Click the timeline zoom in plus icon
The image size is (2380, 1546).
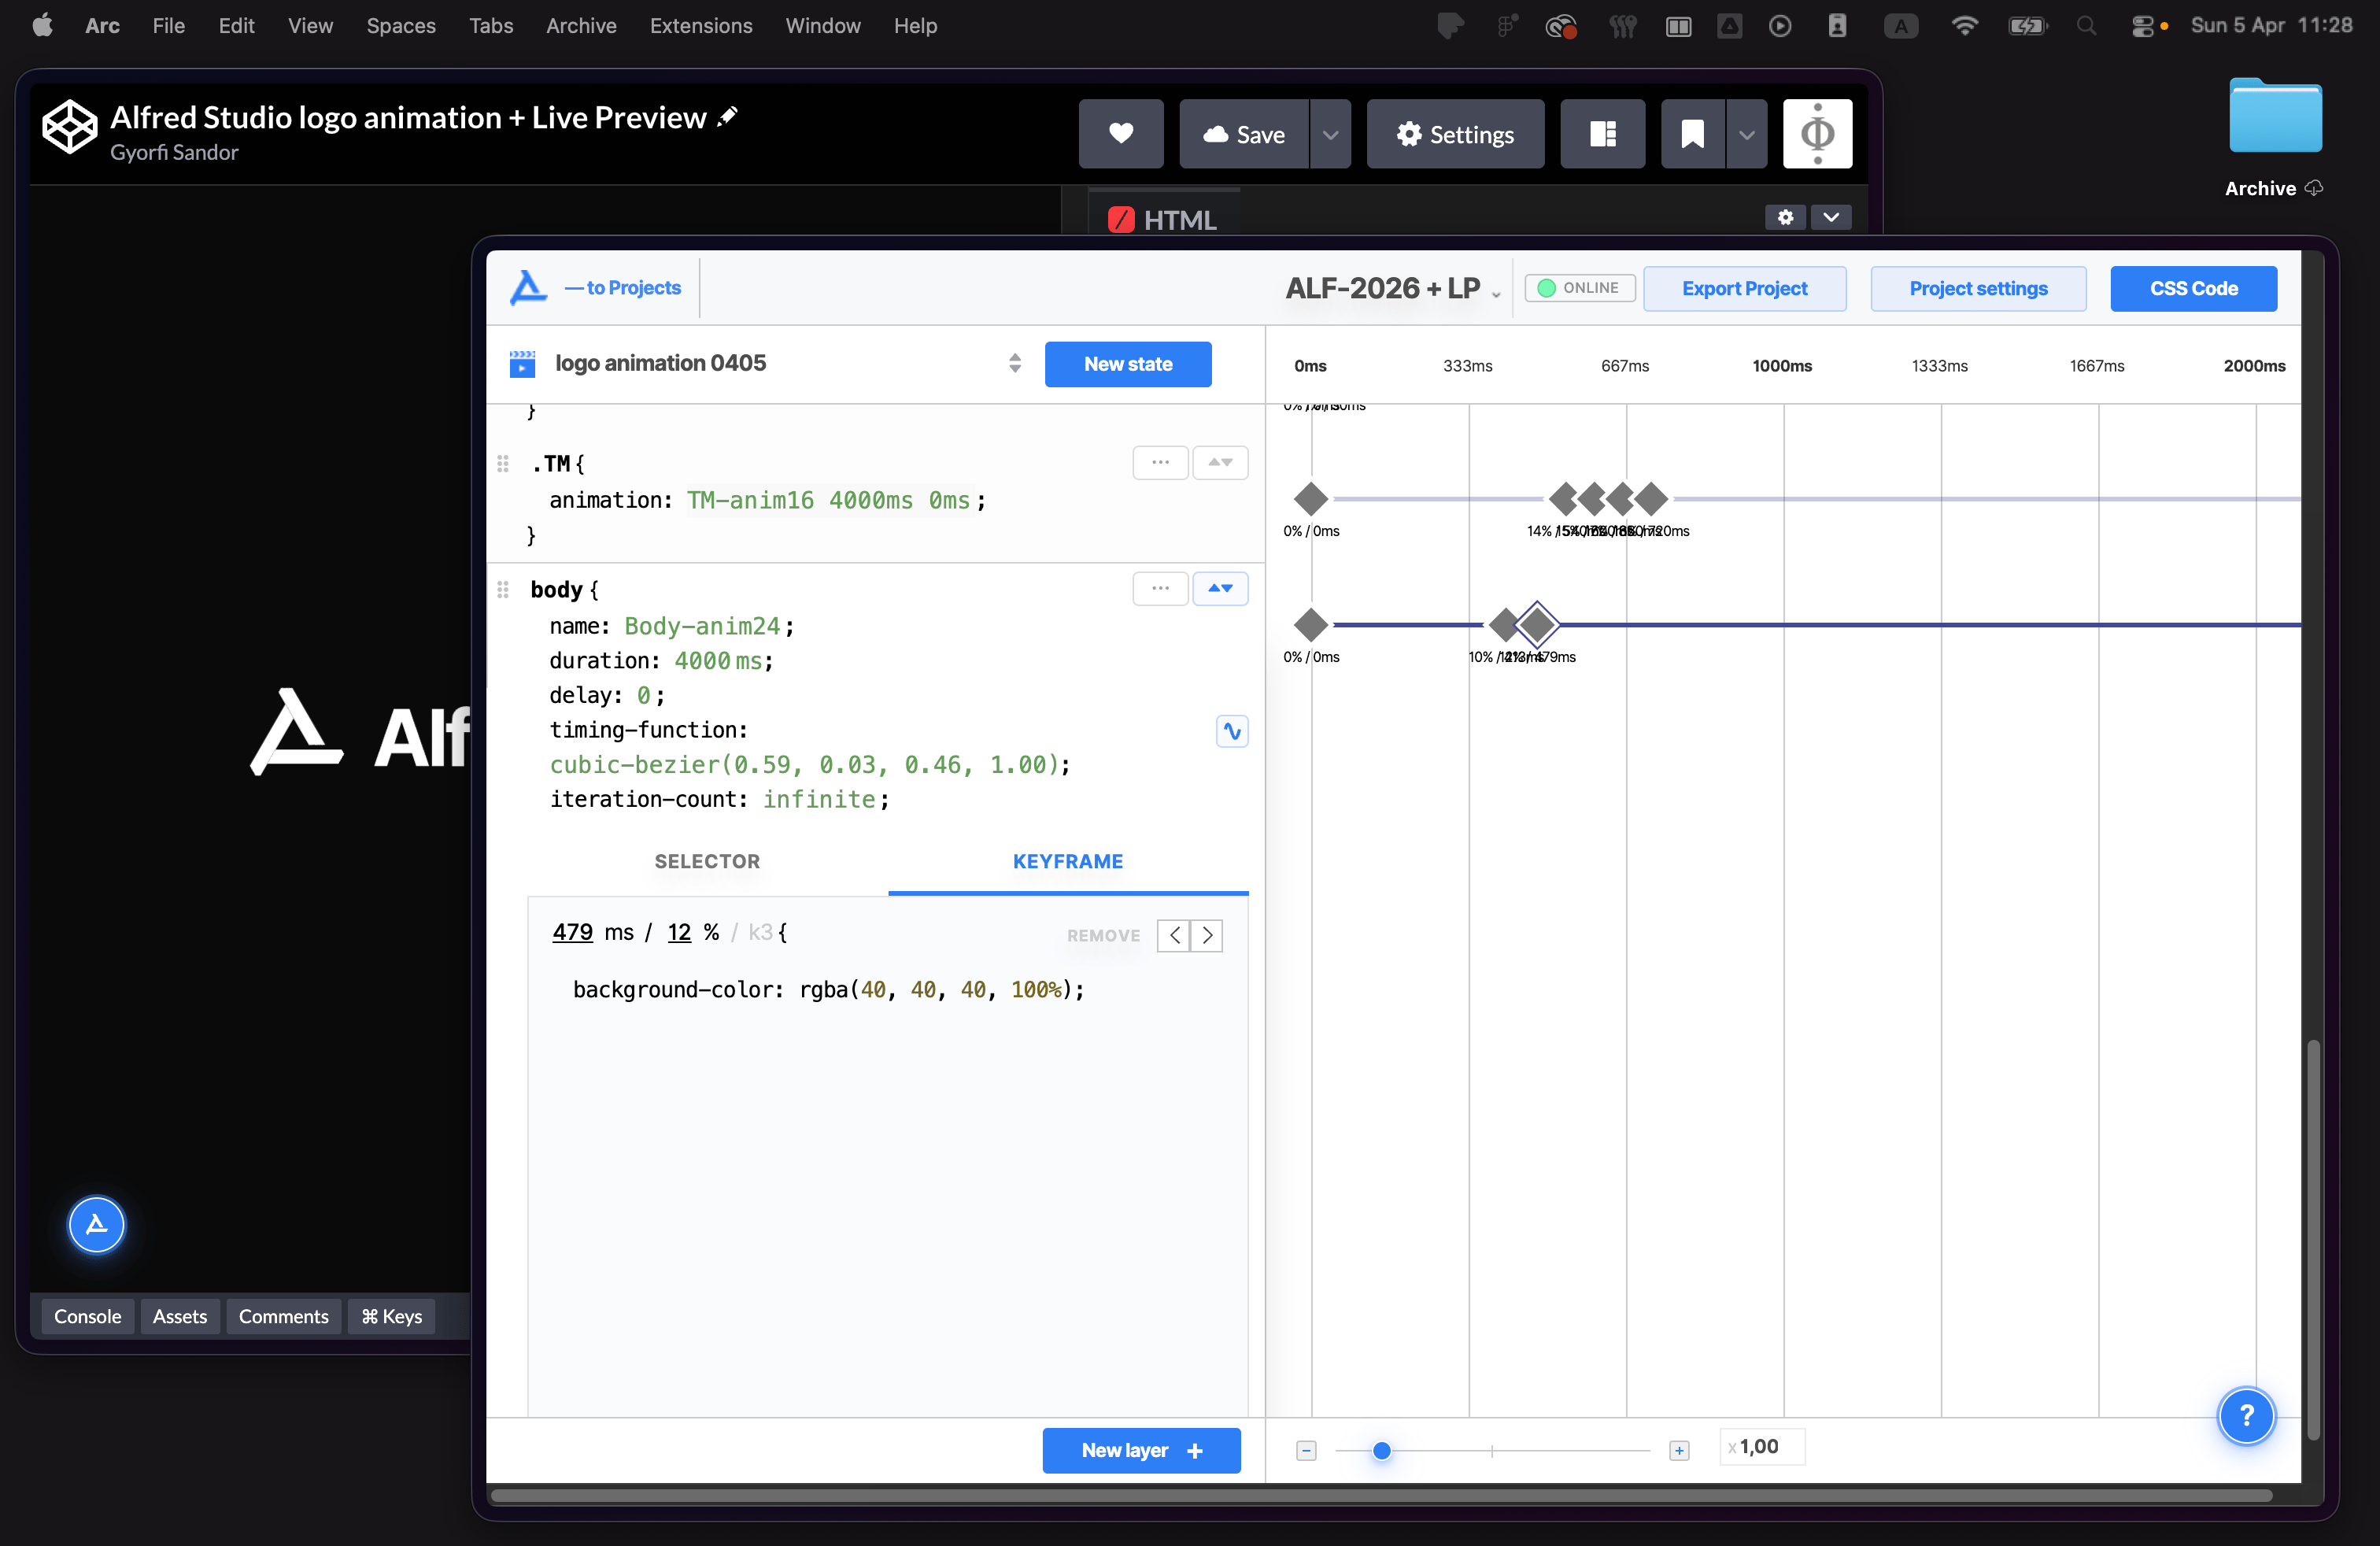1679,1451
